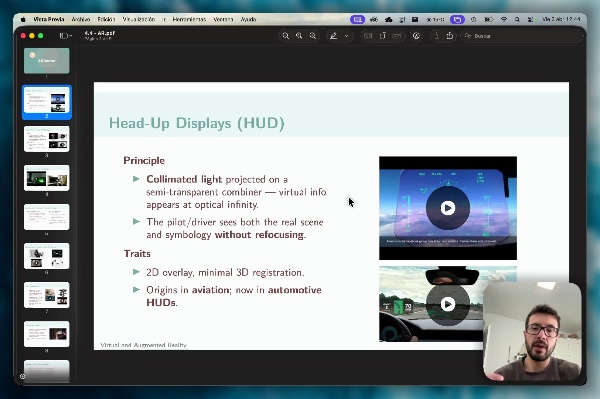Click the Origins in aviation bullet text
The height and width of the screenshot is (399, 600).
(234, 296)
